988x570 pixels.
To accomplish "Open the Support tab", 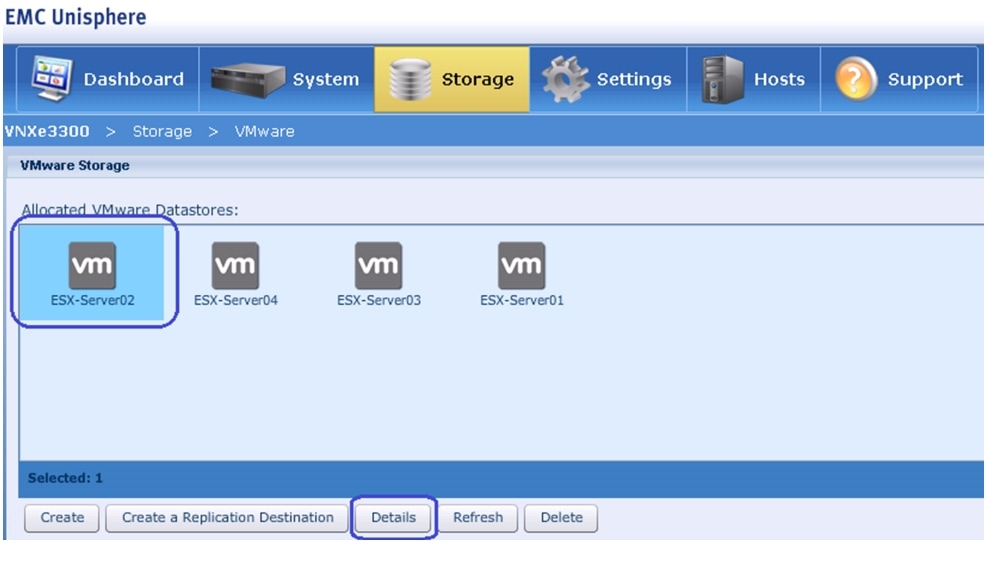I will pyautogui.click(x=899, y=79).
